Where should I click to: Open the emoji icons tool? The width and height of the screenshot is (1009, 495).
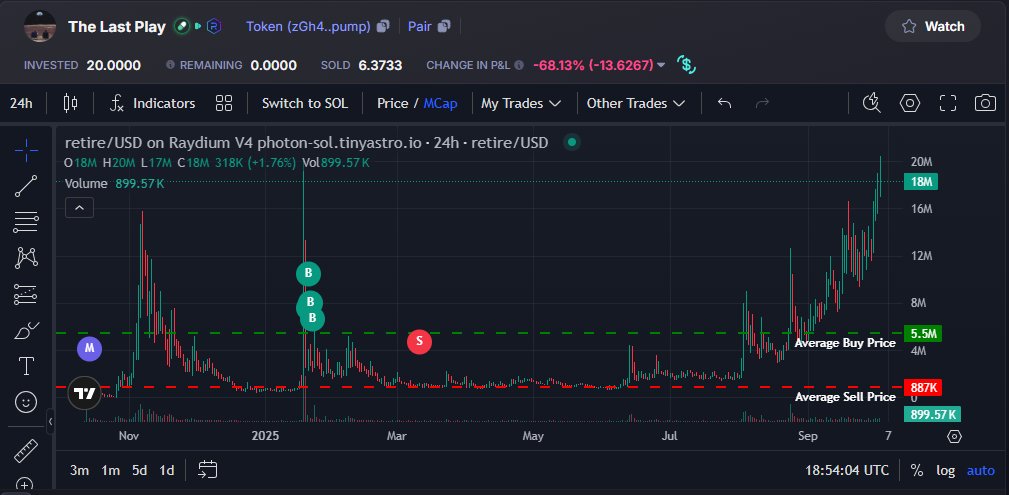click(26, 402)
